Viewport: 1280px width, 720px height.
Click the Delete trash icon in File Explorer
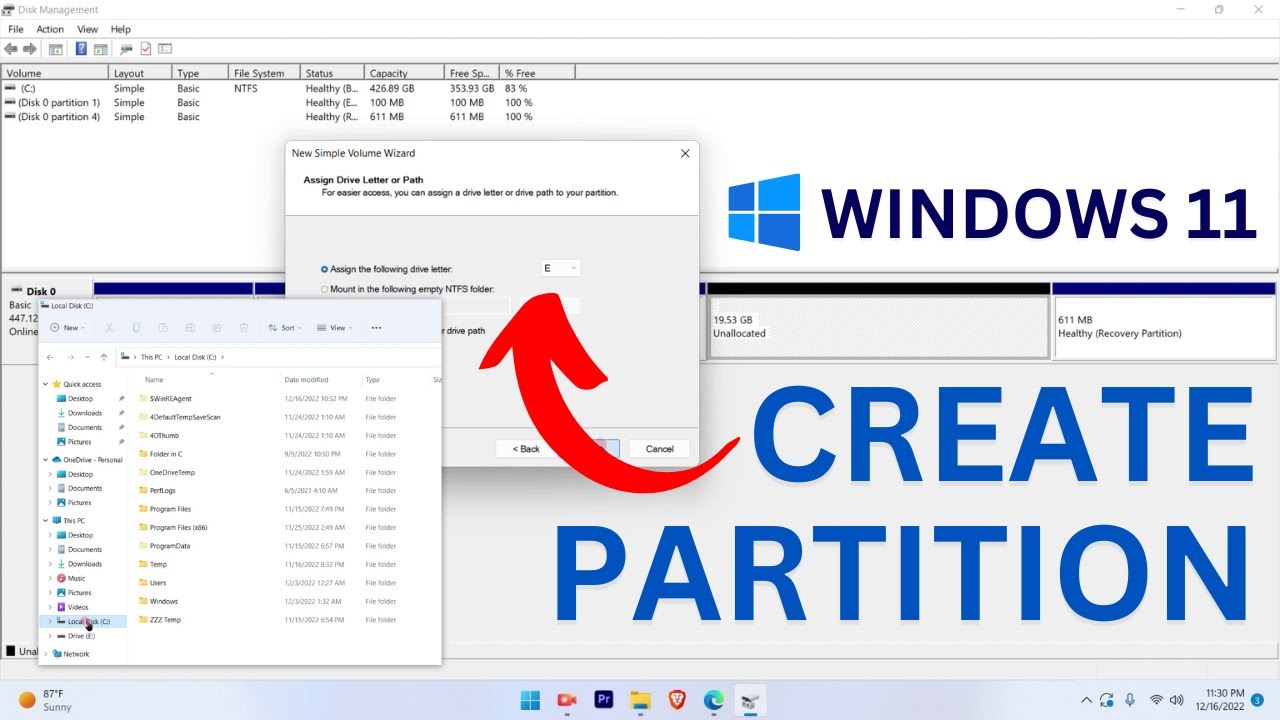(x=243, y=327)
